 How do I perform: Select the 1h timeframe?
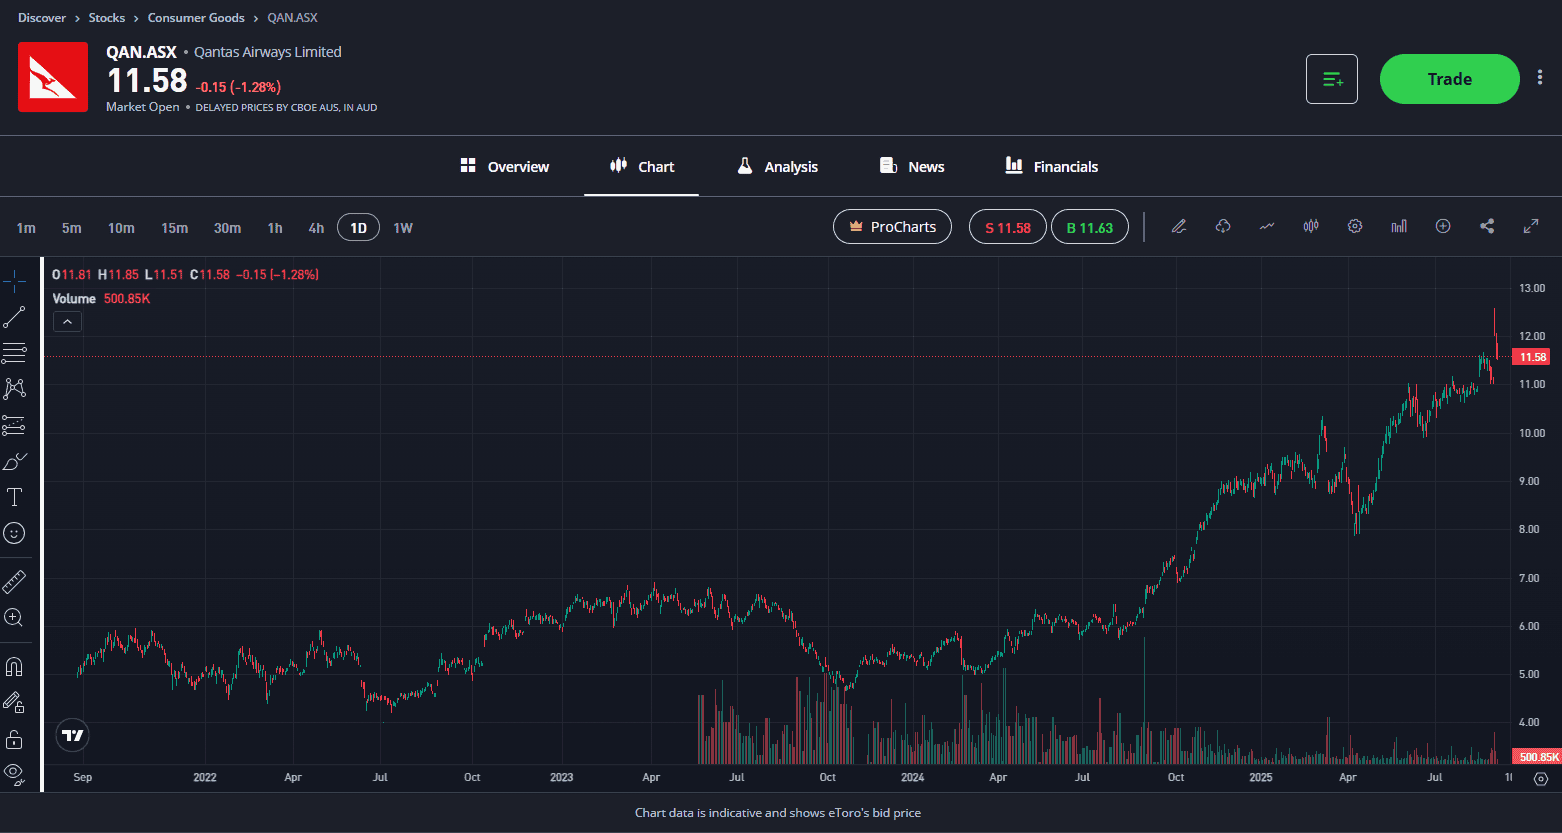pyautogui.click(x=275, y=228)
